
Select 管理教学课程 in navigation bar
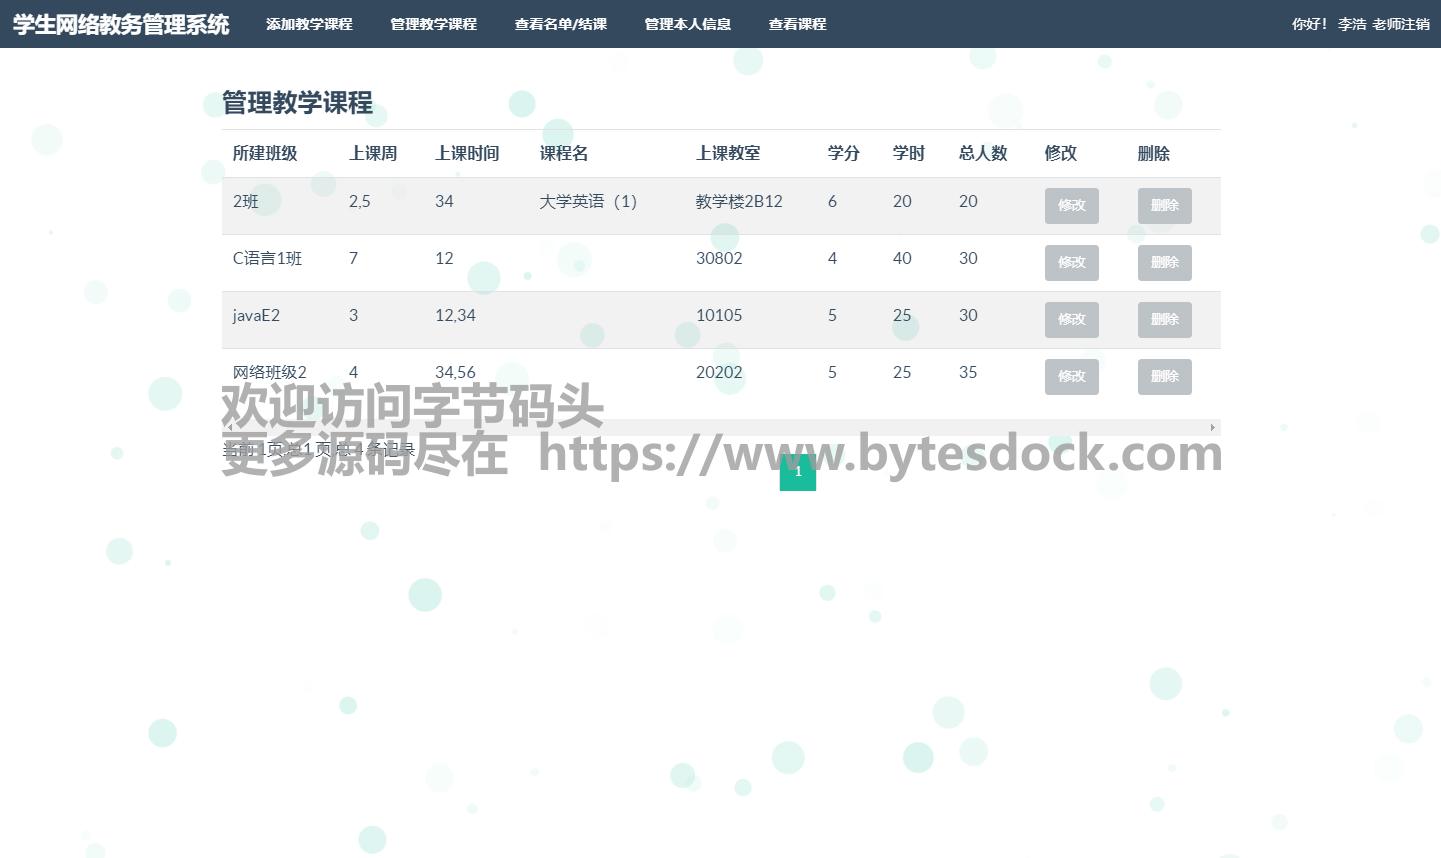point(433,24)
